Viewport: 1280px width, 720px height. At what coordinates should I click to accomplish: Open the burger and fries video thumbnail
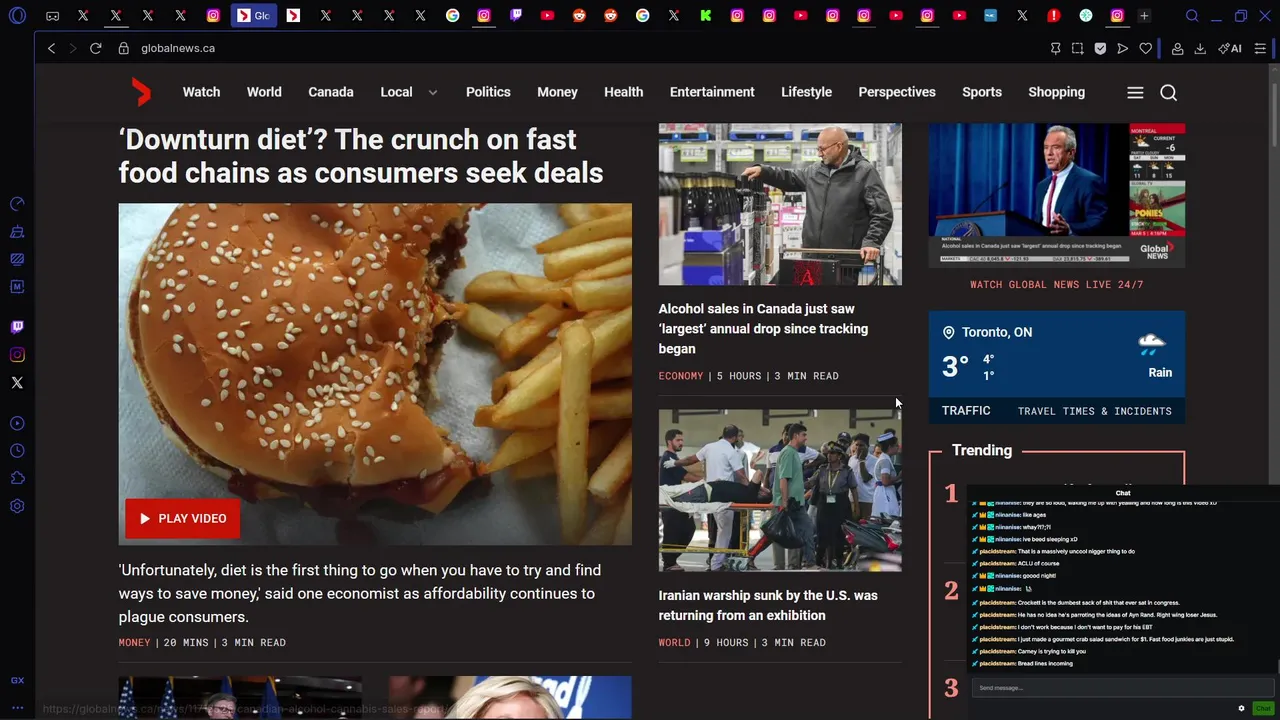[375, 374]
